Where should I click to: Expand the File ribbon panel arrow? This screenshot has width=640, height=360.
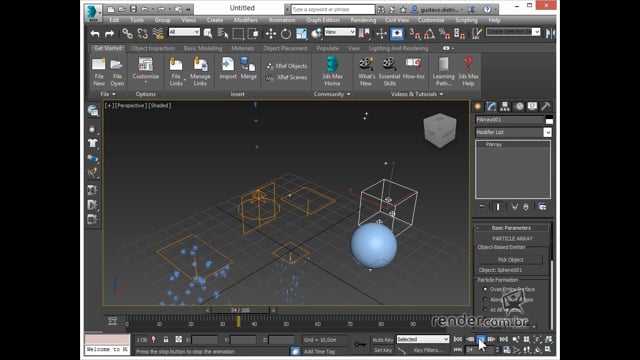pyautogui.click(x=113, y=94)
